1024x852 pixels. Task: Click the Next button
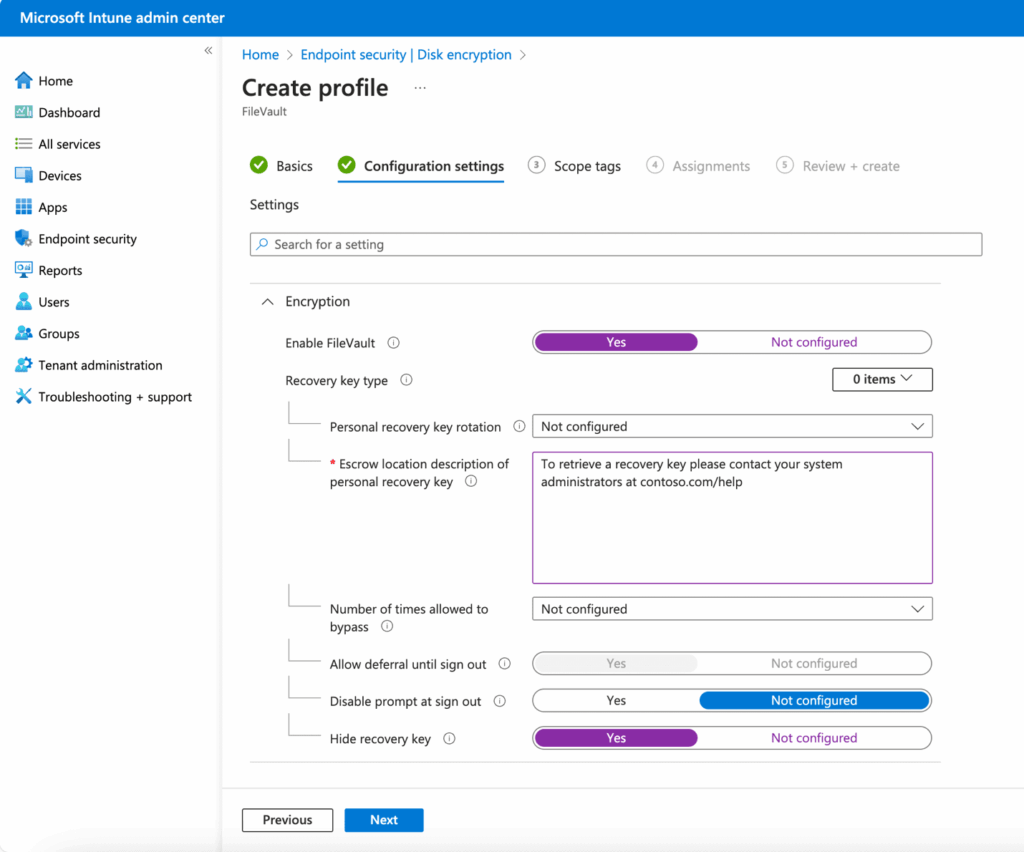(x=384, y=820)
